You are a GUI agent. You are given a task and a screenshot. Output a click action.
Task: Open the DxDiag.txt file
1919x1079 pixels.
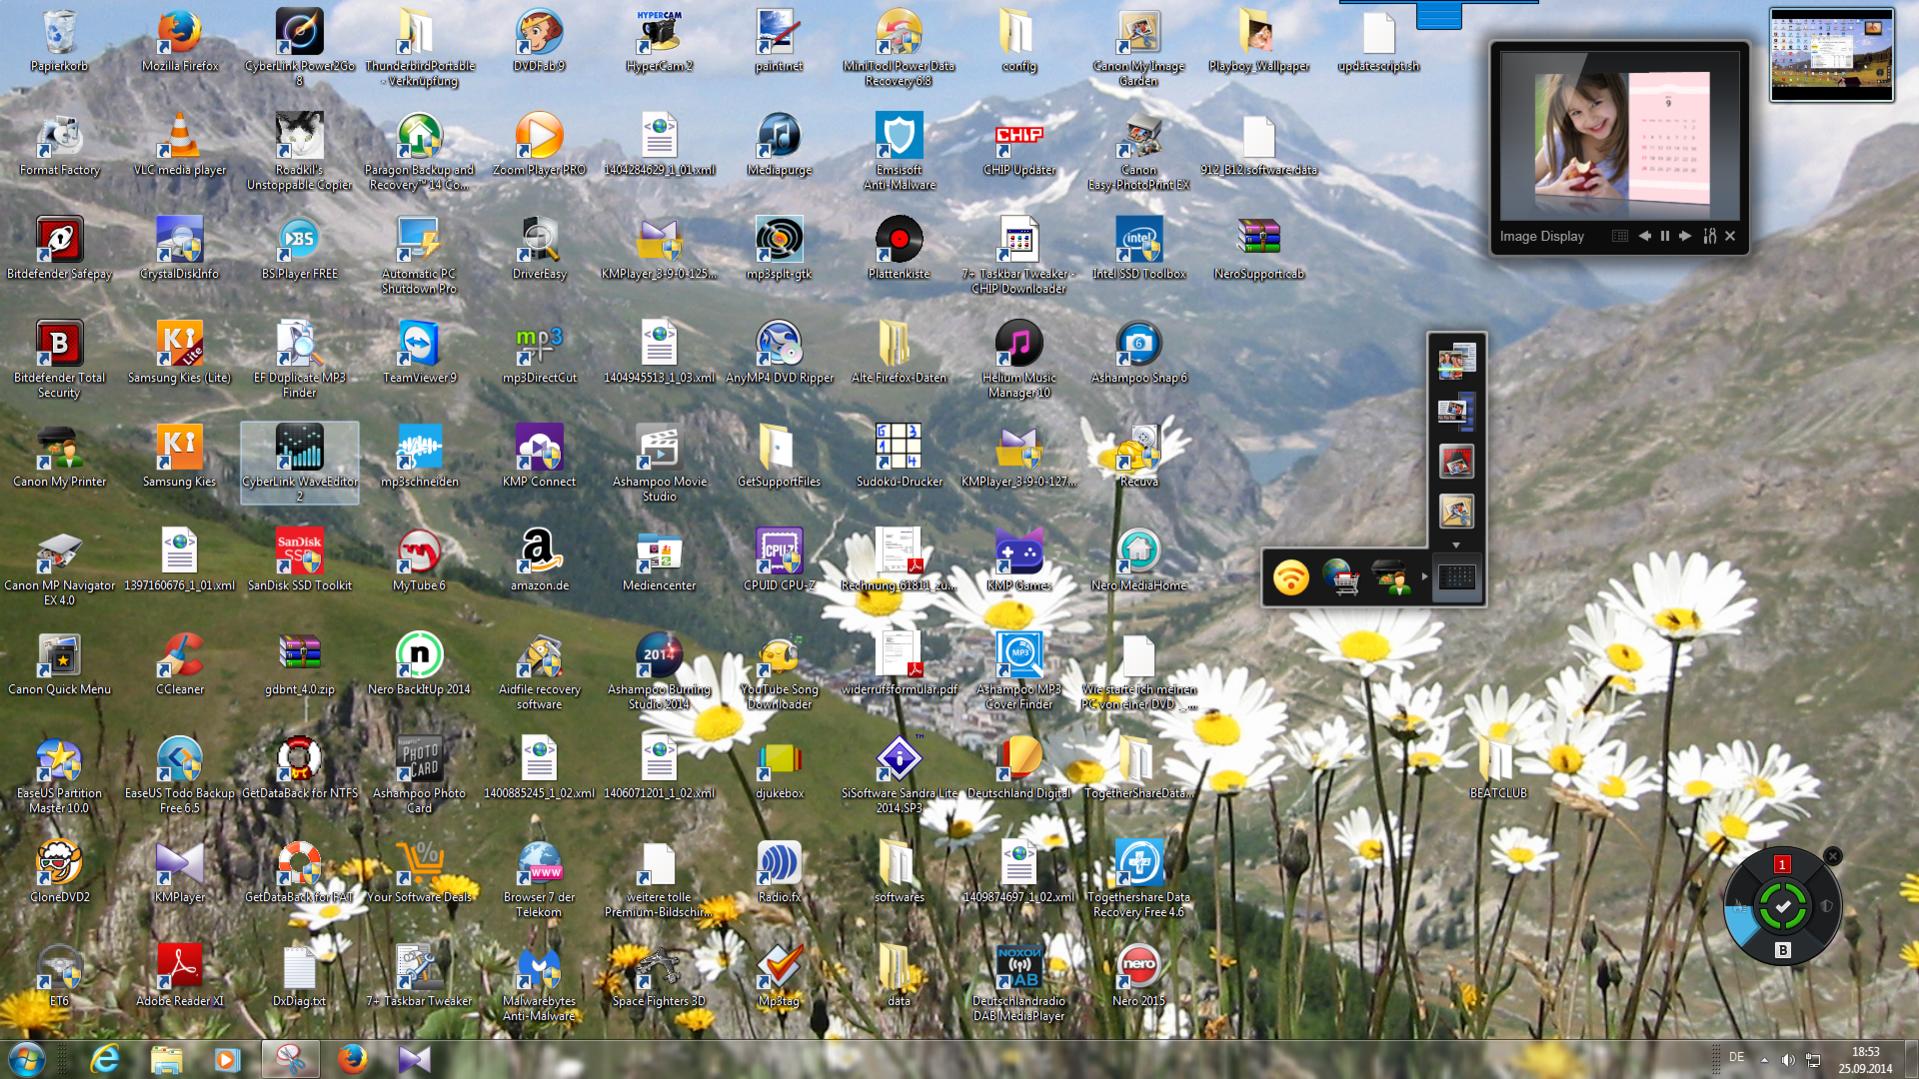point(299,977)
